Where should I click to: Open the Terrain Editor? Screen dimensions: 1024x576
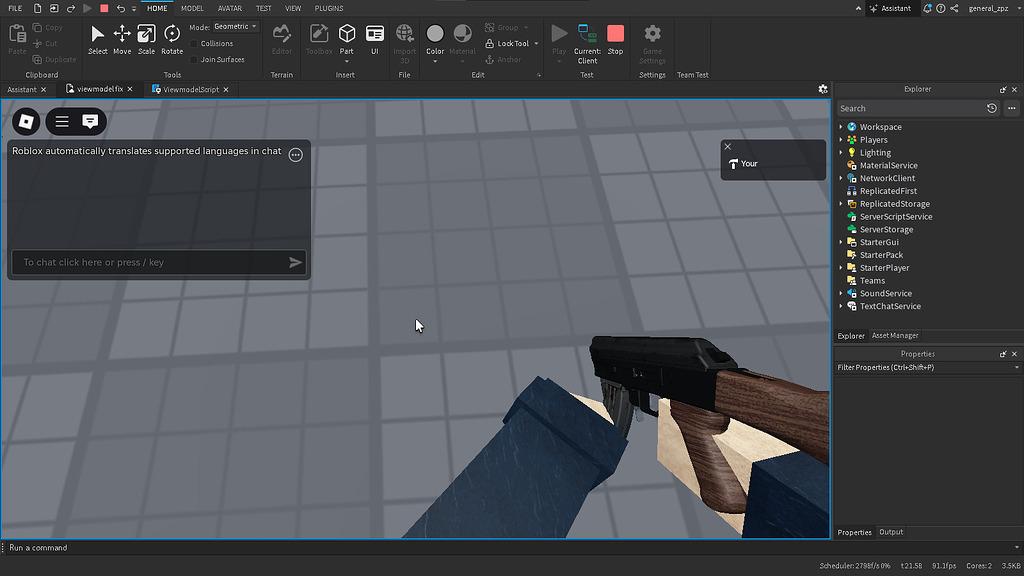pyautogui.click(x=281, y=38)
